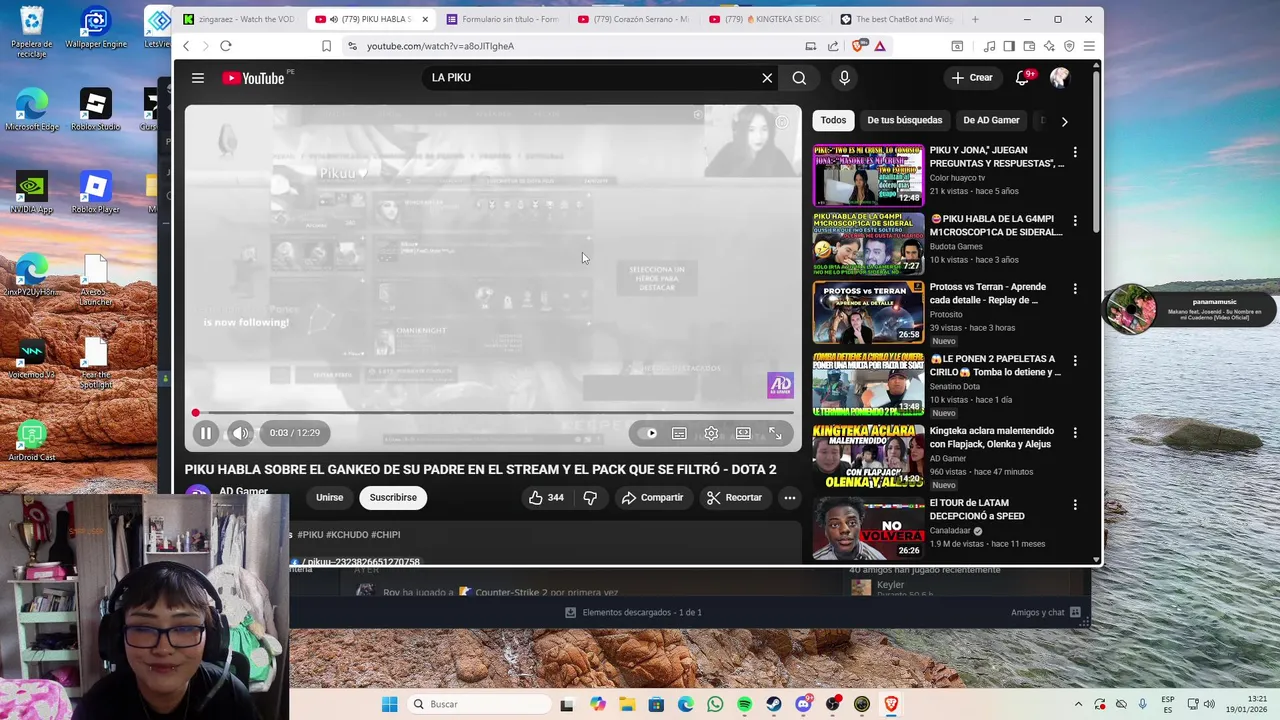Go back to the previous page
This screenshot has height=720, width=1280.
tap(186, 46)
